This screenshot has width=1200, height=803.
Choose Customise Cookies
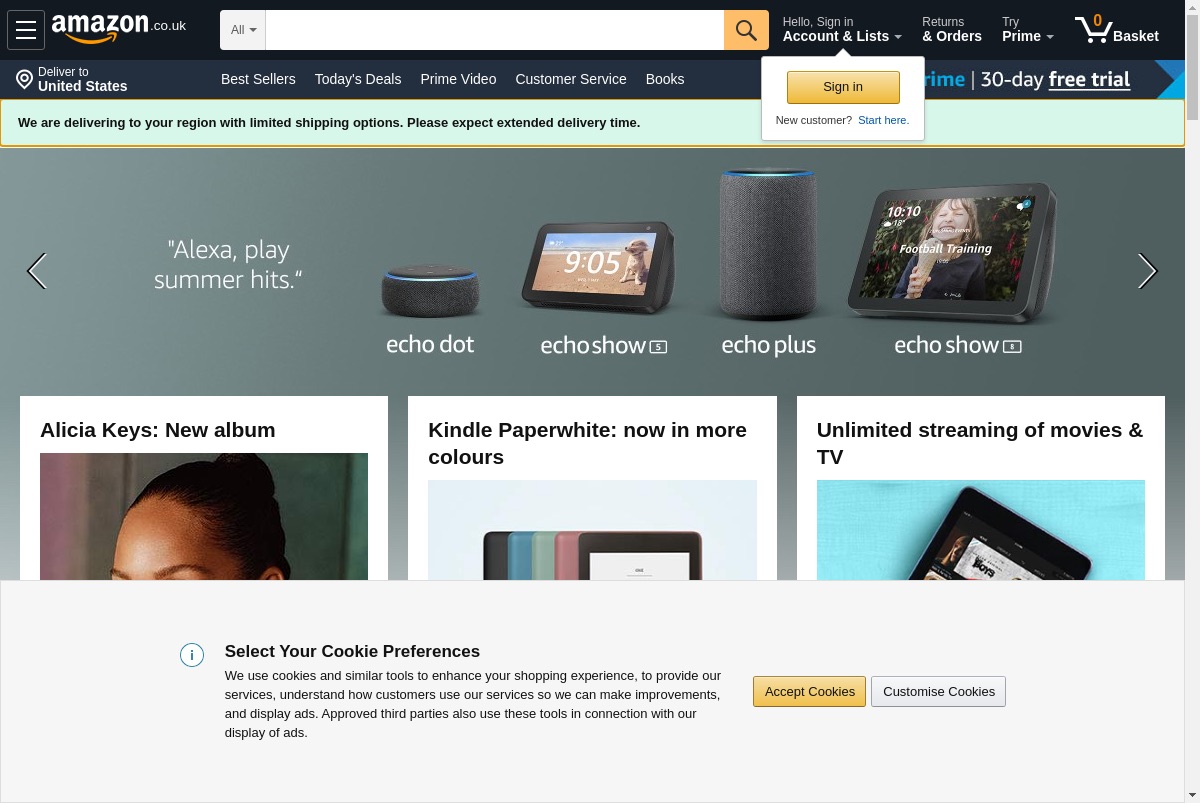[938, 691]
